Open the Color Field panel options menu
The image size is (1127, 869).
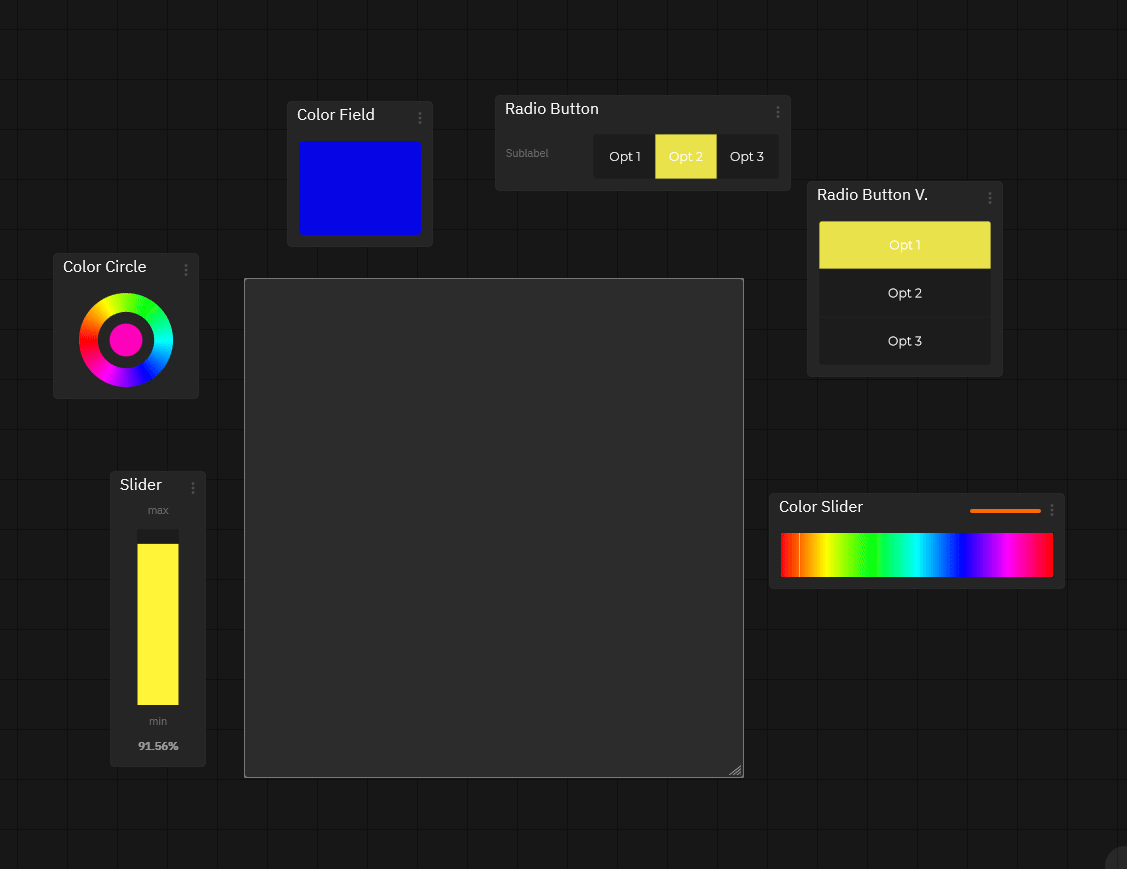419,118
